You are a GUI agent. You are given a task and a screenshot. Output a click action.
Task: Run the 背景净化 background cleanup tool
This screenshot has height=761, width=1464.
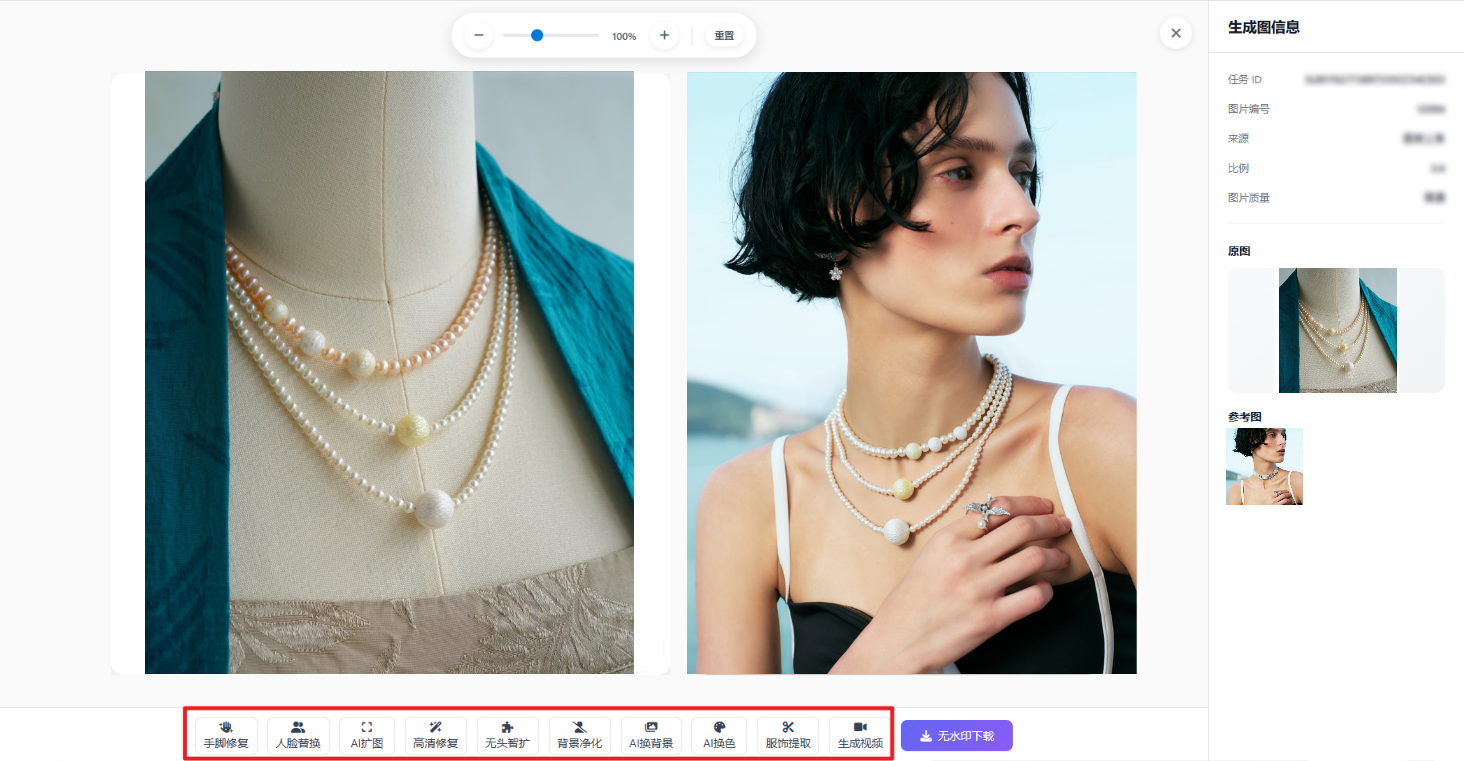(x=579, y=735)
